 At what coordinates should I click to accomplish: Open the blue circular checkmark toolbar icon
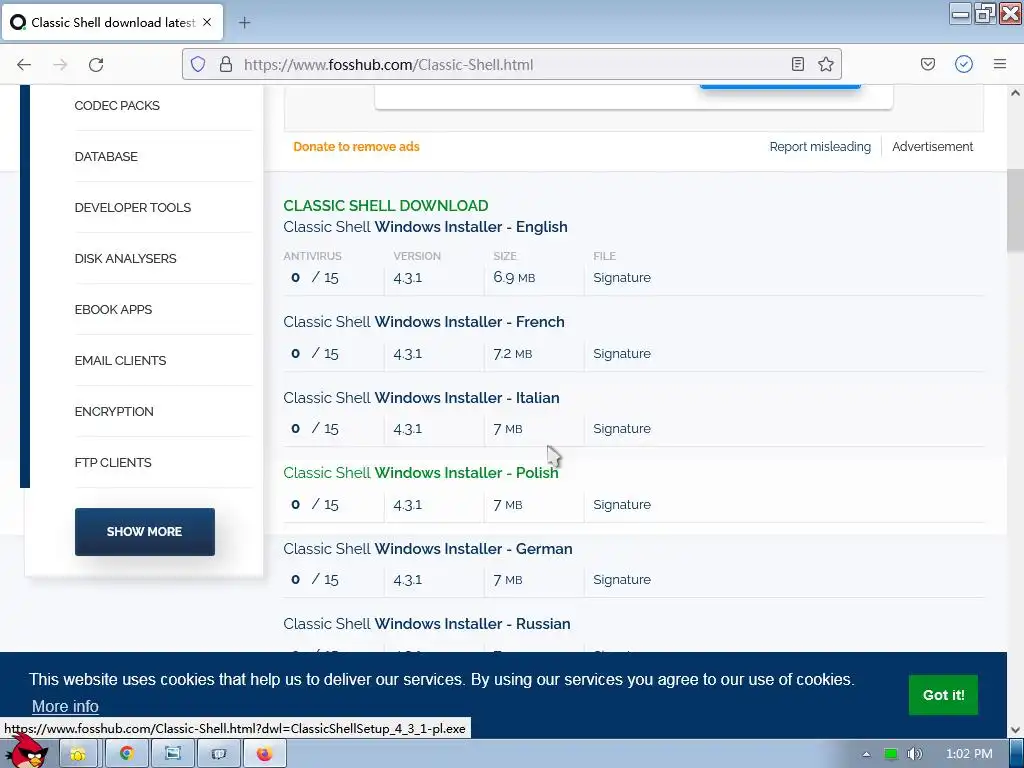[x=964, y=64]
